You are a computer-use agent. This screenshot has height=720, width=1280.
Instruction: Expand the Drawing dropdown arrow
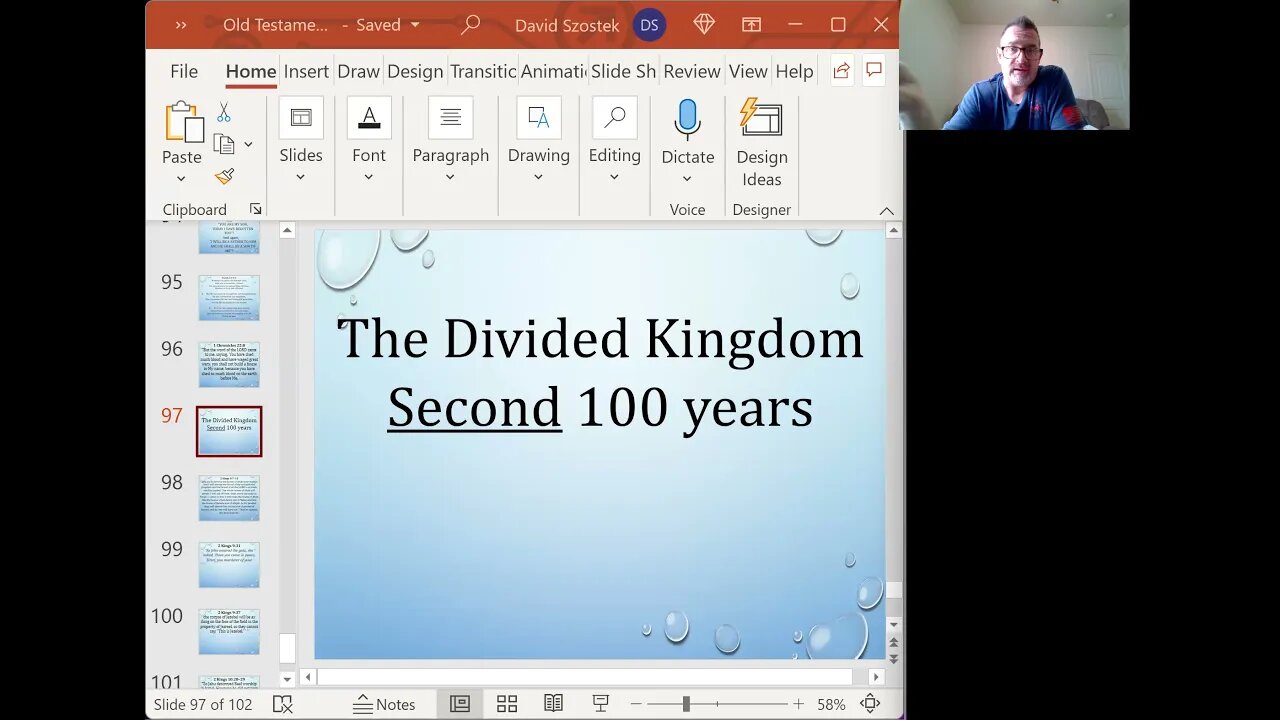point(538,178)
